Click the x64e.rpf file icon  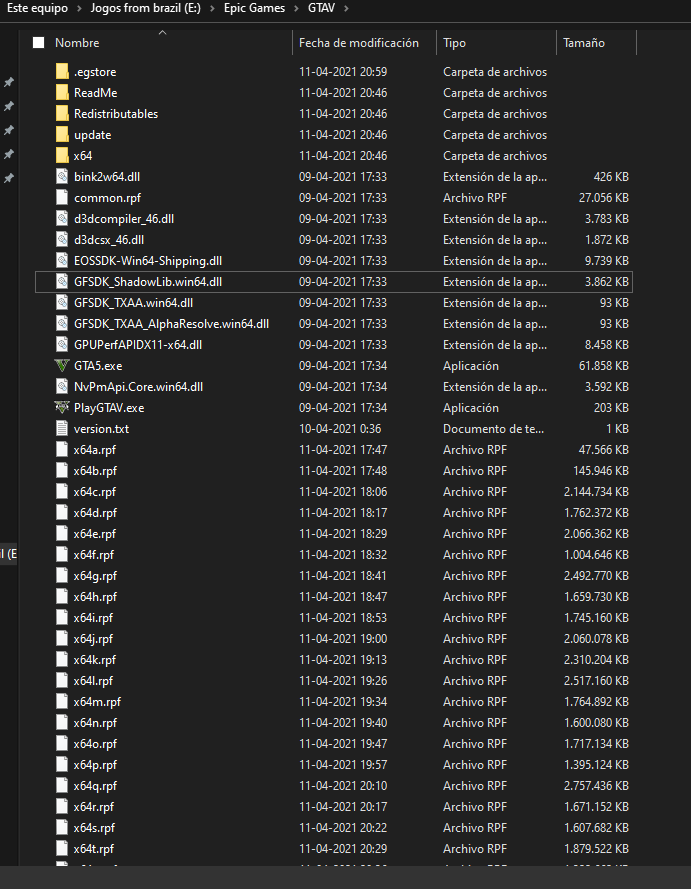coord(62,534)
